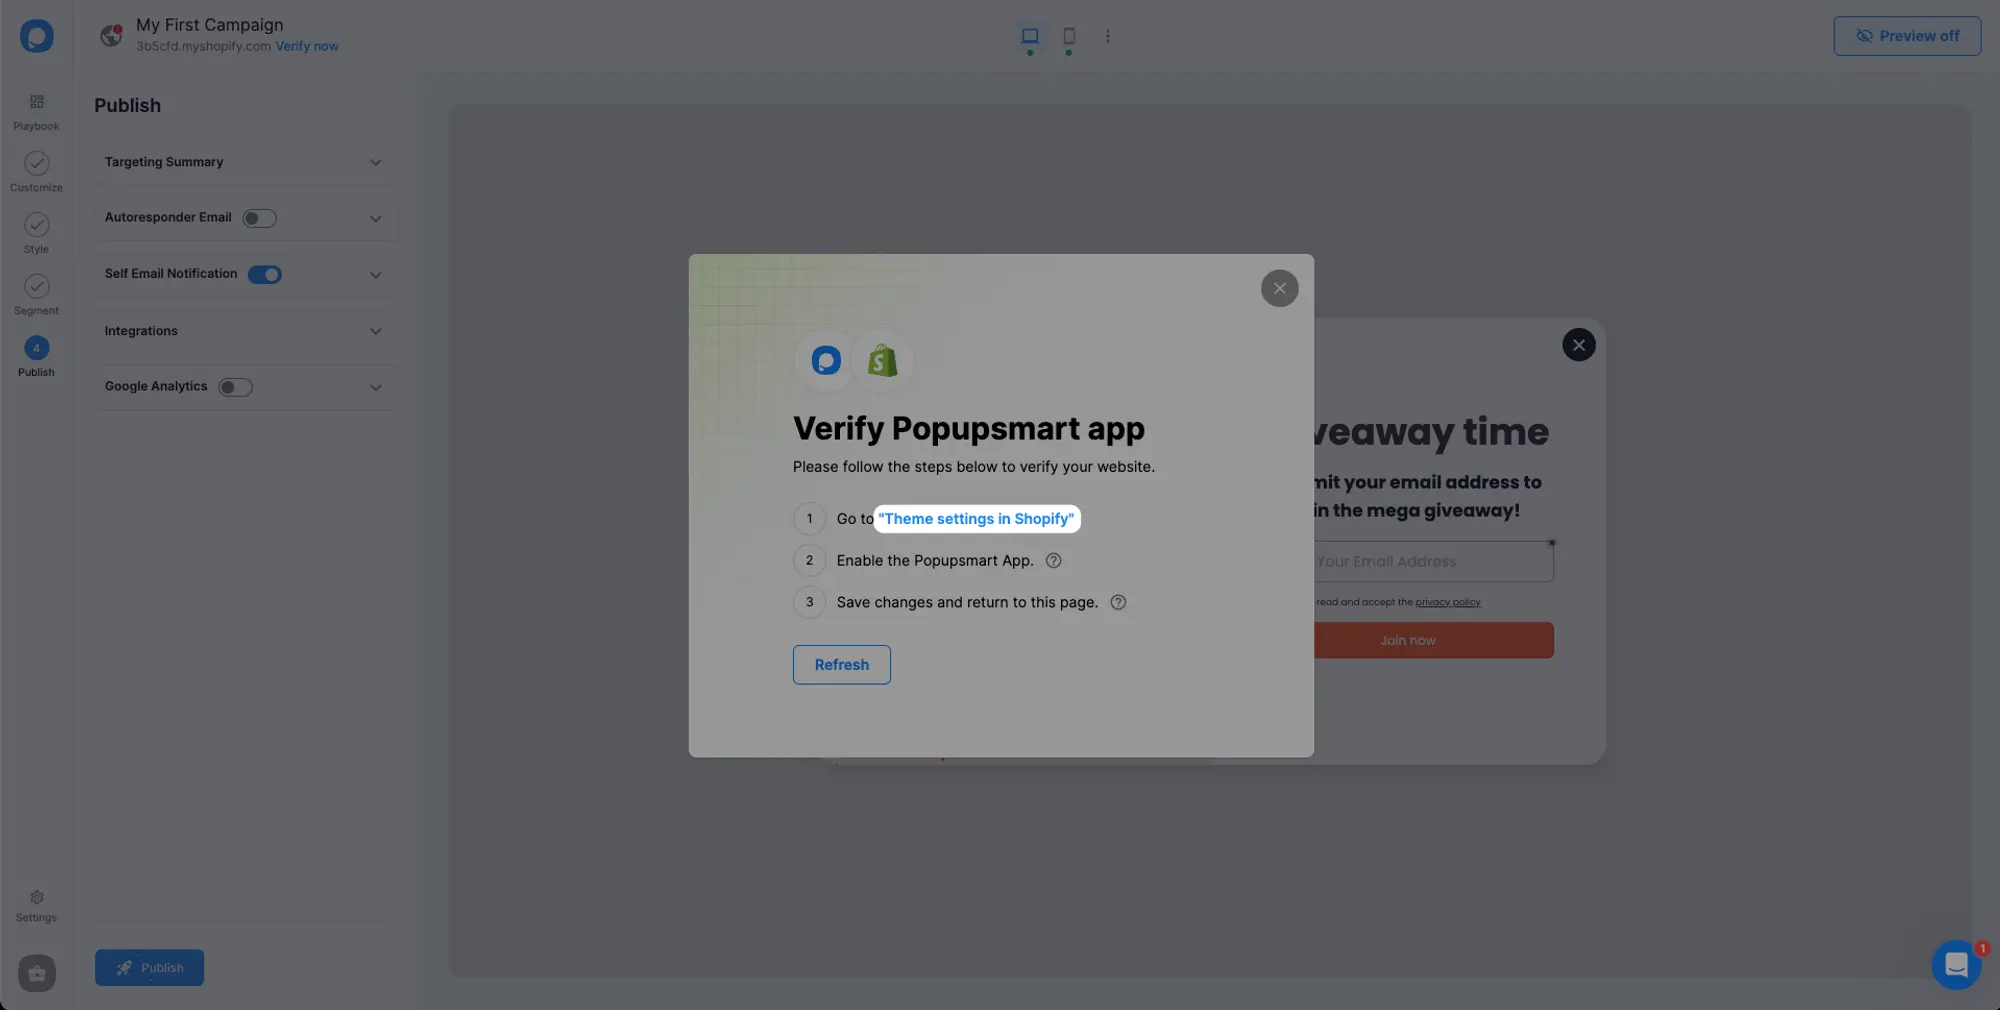Screen dimensions: 2000x1010
Task: Expand the Autoresponder Email chevron
Action: point(375,219)
